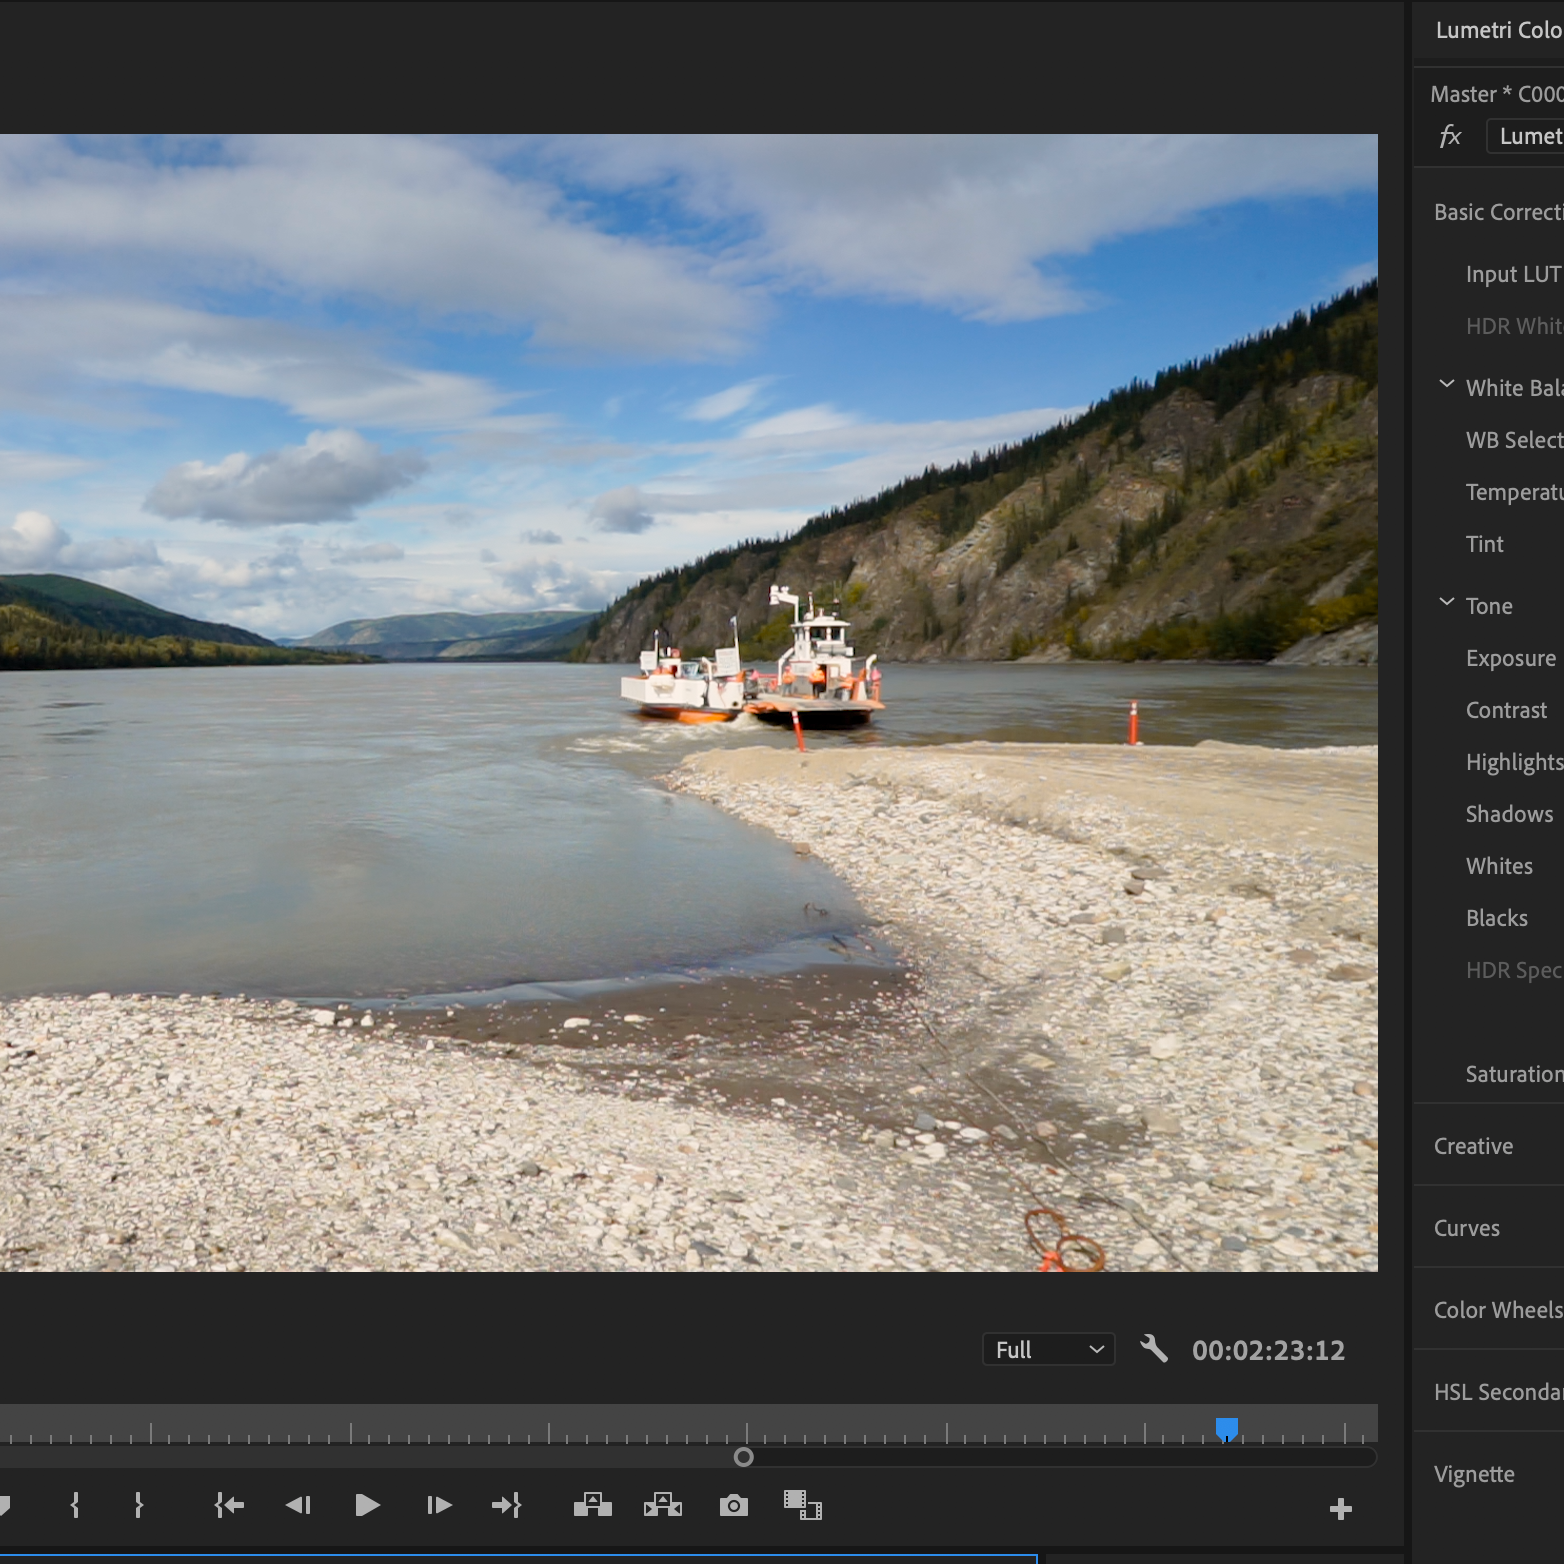The image size is (1564, 1564).
Task: Click the WB Selector label
Action: coord(1514,440)
